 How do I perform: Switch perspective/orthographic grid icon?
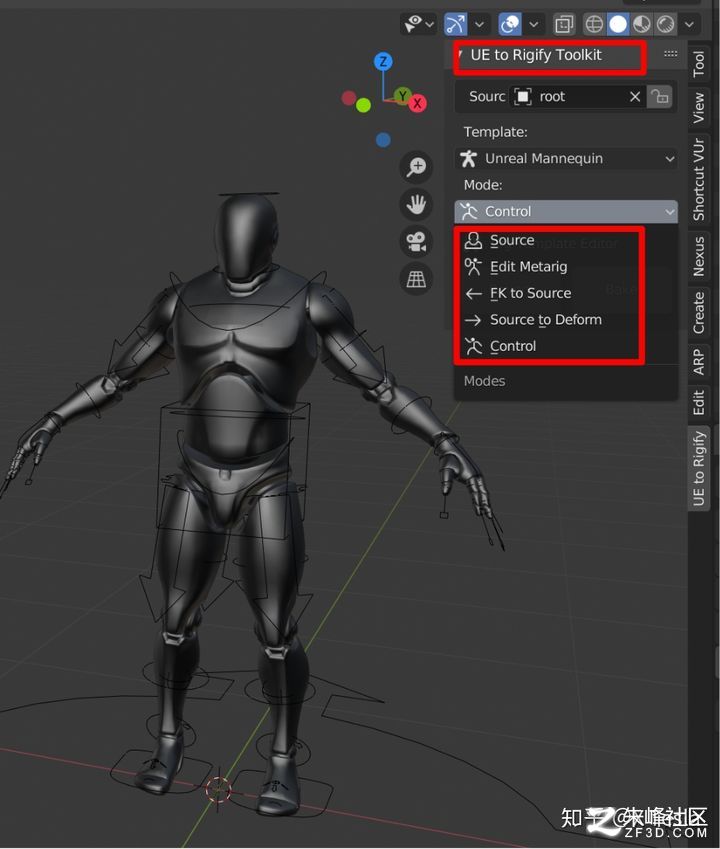click(x=416, y=279)
